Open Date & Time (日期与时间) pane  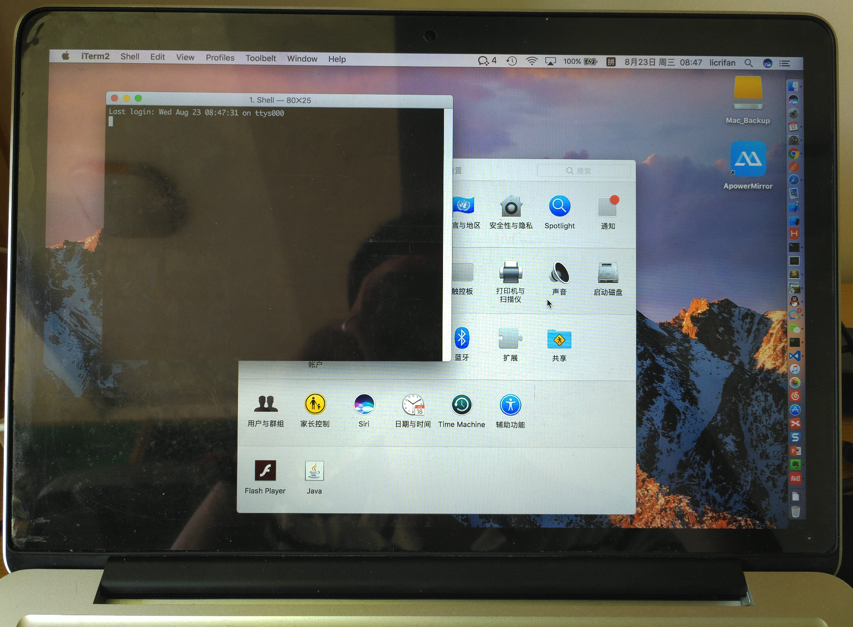pos(413,411)
